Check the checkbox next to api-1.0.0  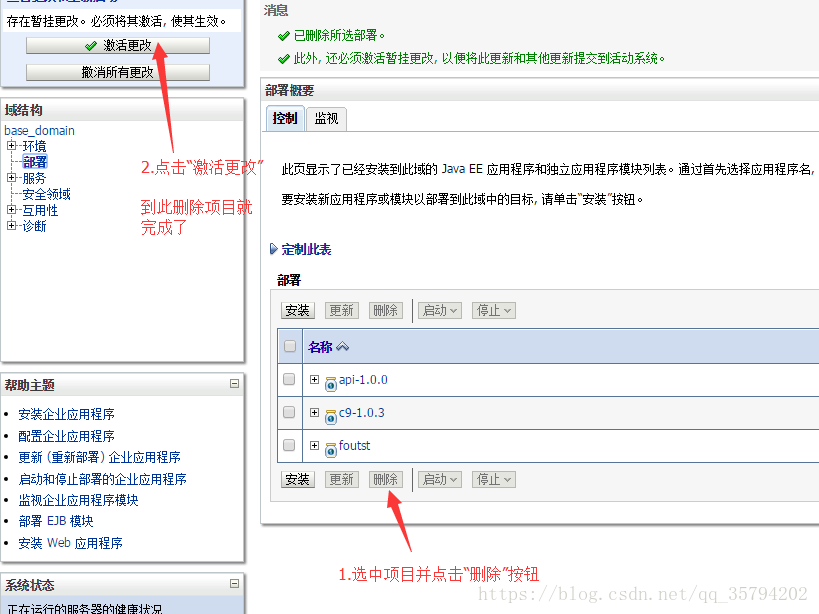(288, 380)
